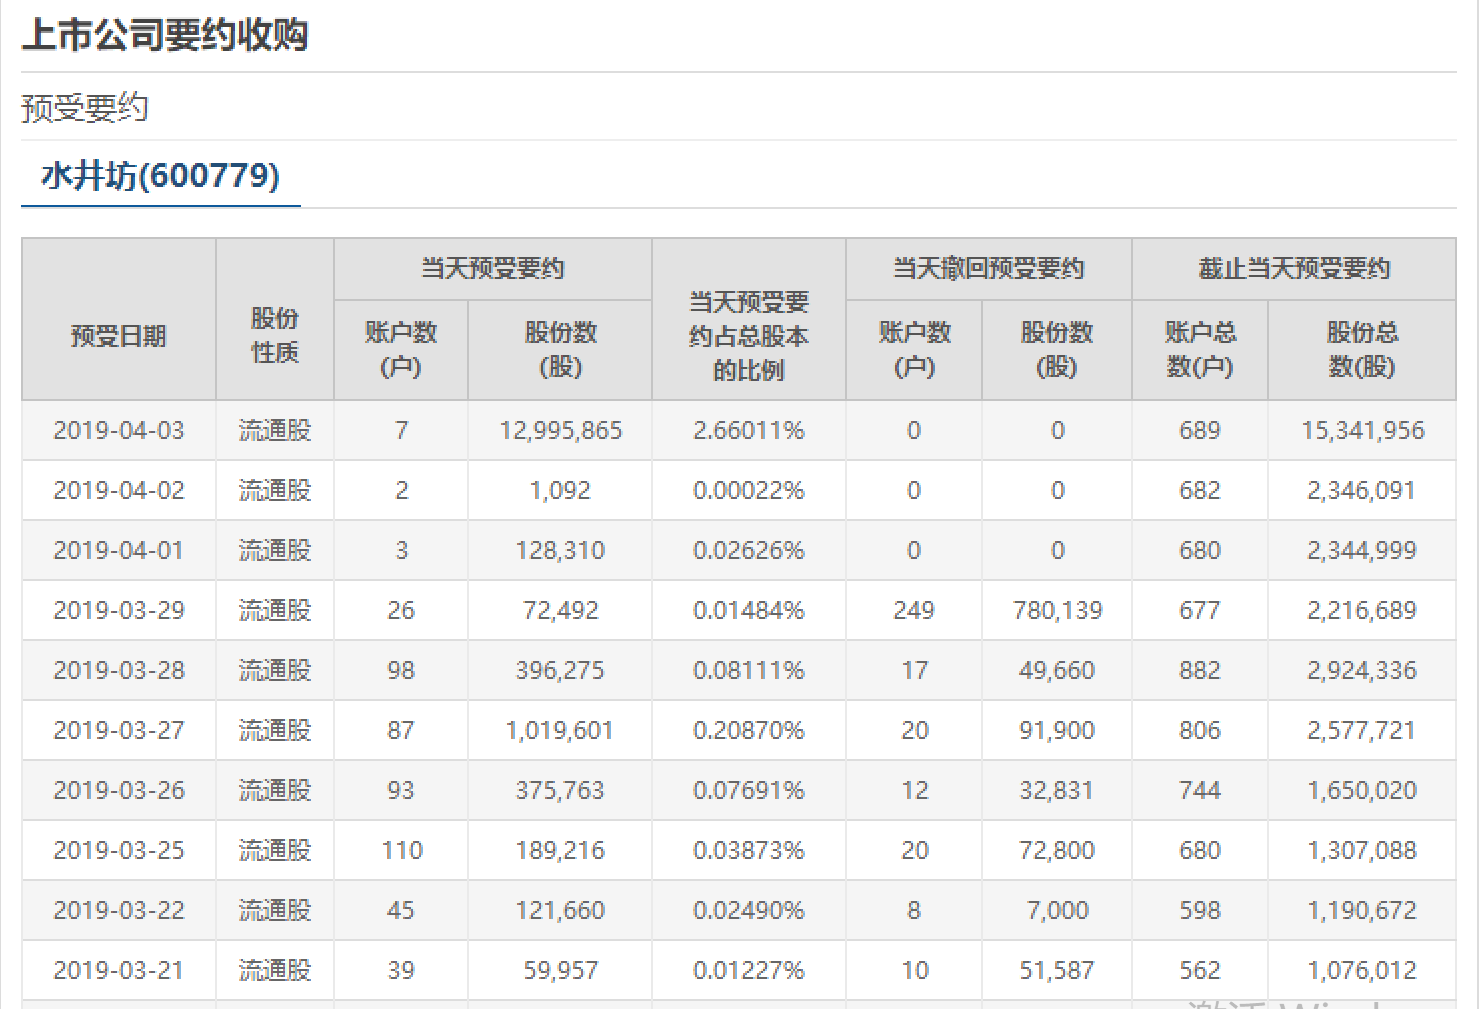
Task: Select the 2019-03-22 date cell
Action: click(119, 911)
